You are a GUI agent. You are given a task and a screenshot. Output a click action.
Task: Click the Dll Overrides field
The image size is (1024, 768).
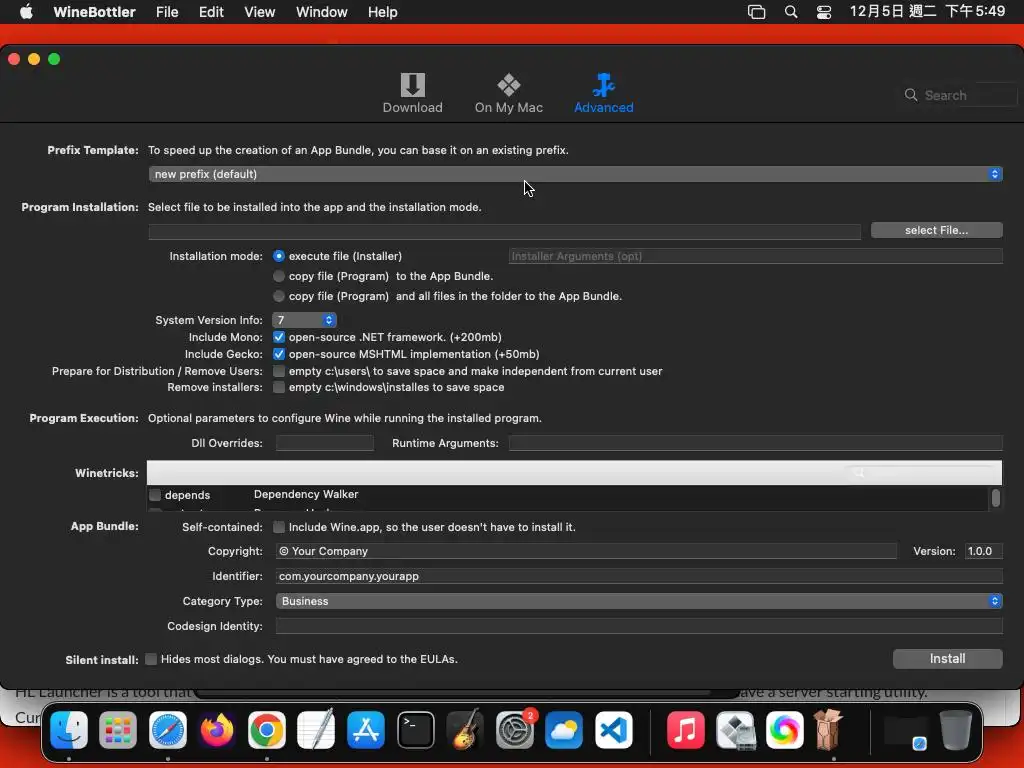tap(325, 443)
